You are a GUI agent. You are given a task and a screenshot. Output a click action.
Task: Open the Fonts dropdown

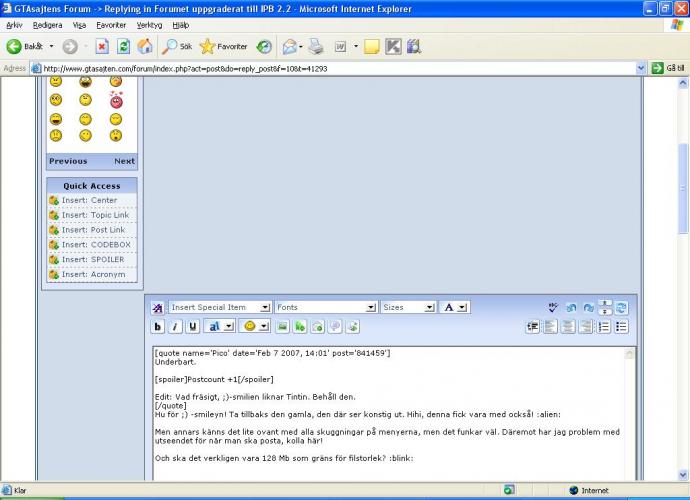(325, 307)
